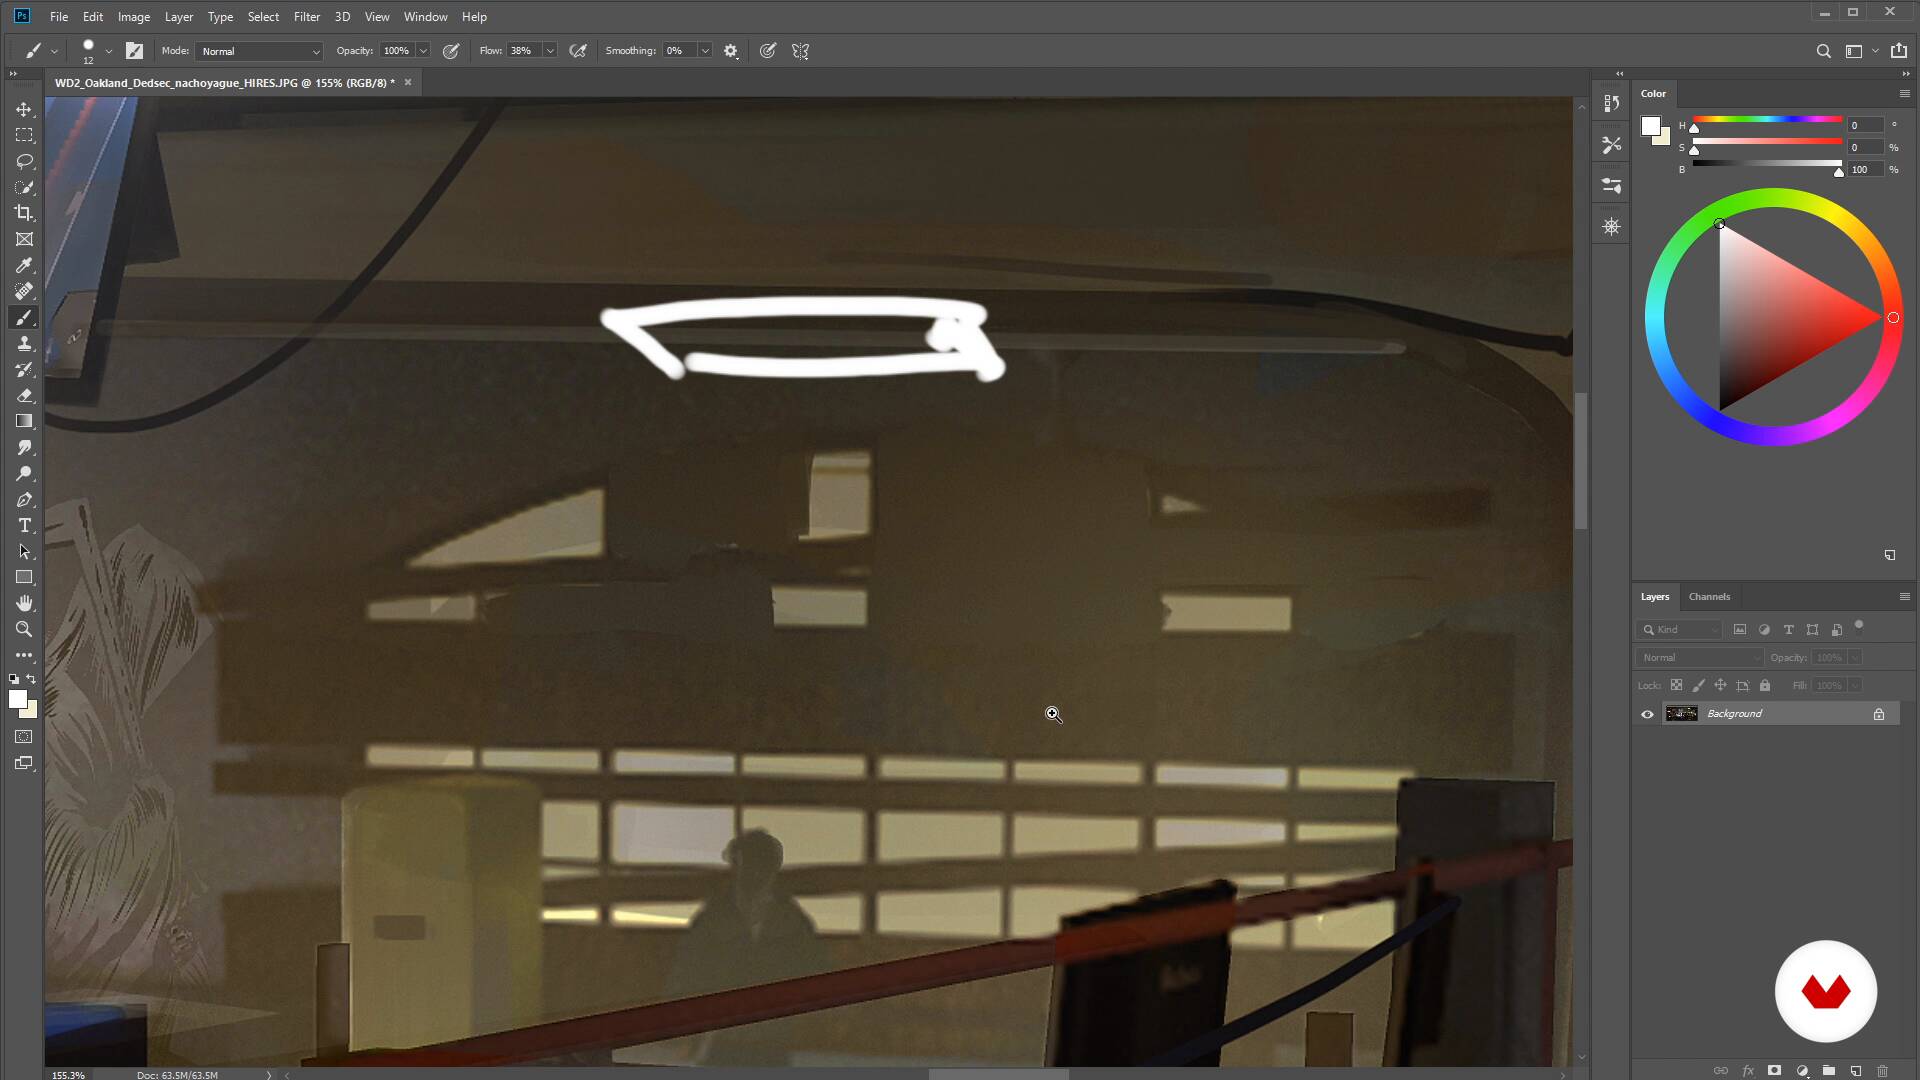Toggle lock image pixels
This screenshot has height=1080, width=1920.
[1698, 685]
